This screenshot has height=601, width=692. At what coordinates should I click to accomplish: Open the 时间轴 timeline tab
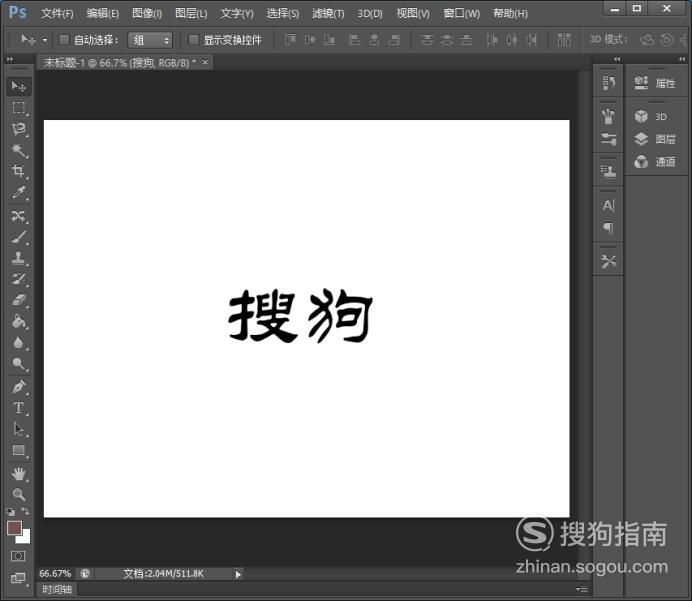pyautogui.click(x=57, y=589)
